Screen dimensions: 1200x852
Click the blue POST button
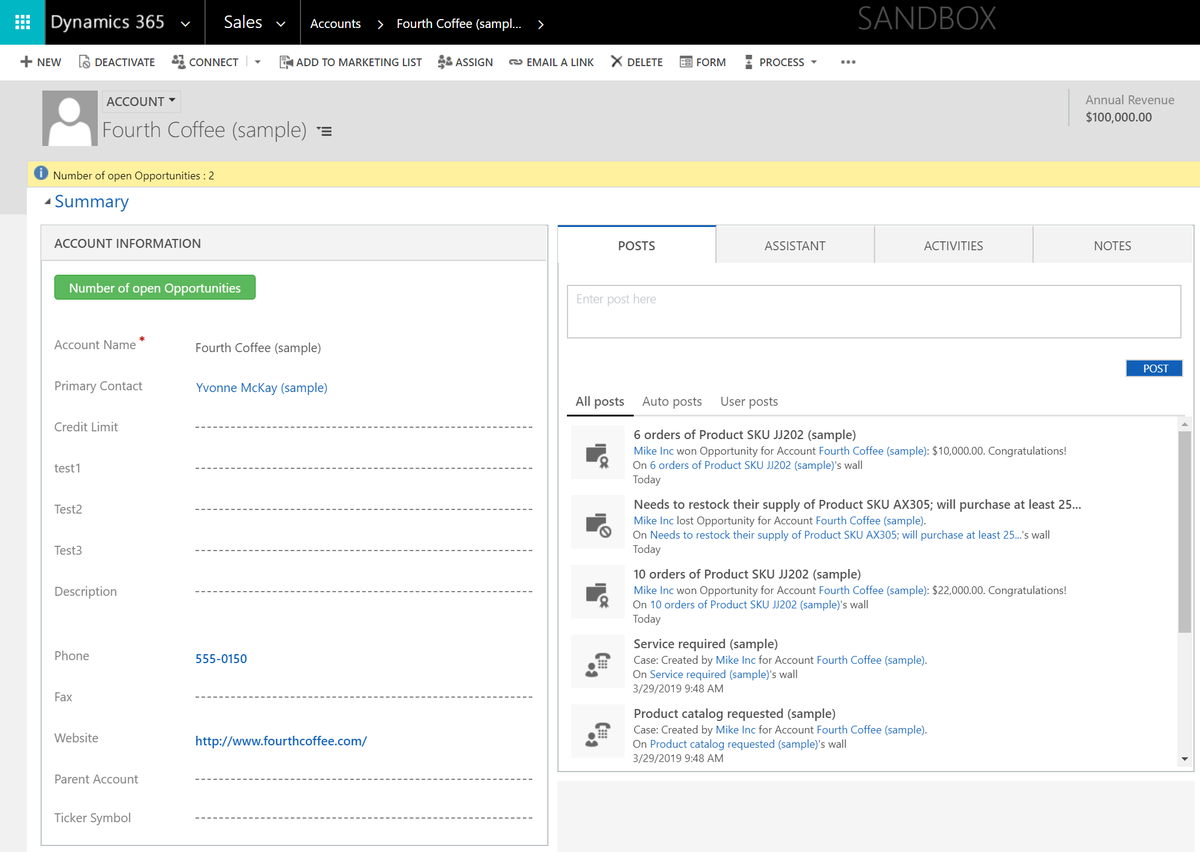(x=1155, y=368)
